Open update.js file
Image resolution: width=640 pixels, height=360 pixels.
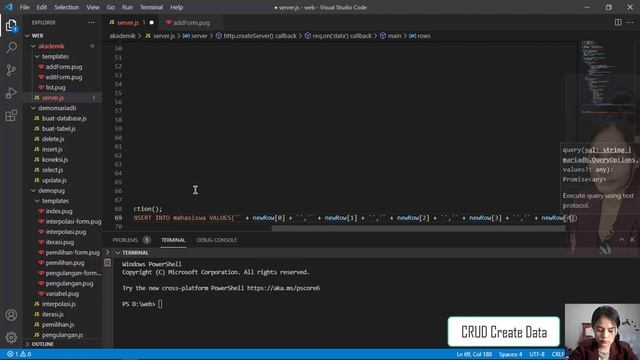click(x=54, y=180)
